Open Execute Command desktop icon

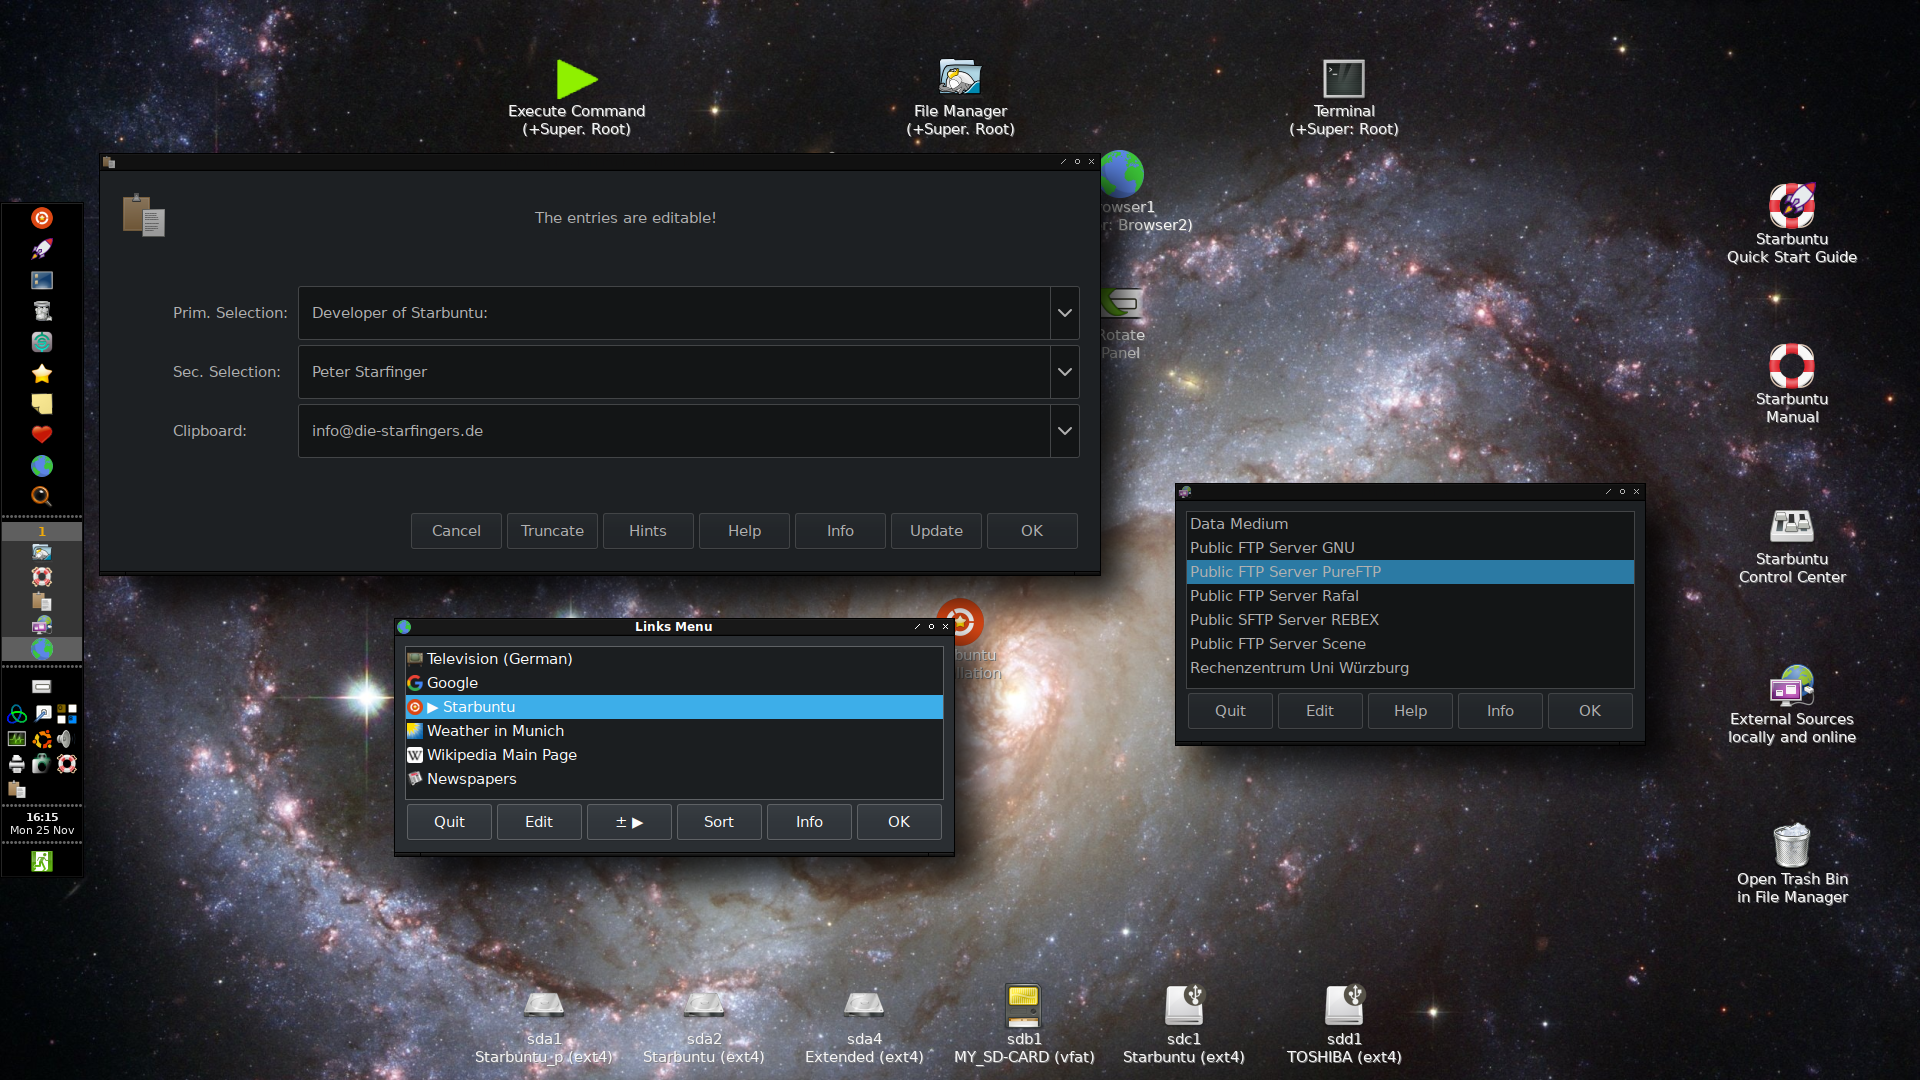click(x=576, y=79)
